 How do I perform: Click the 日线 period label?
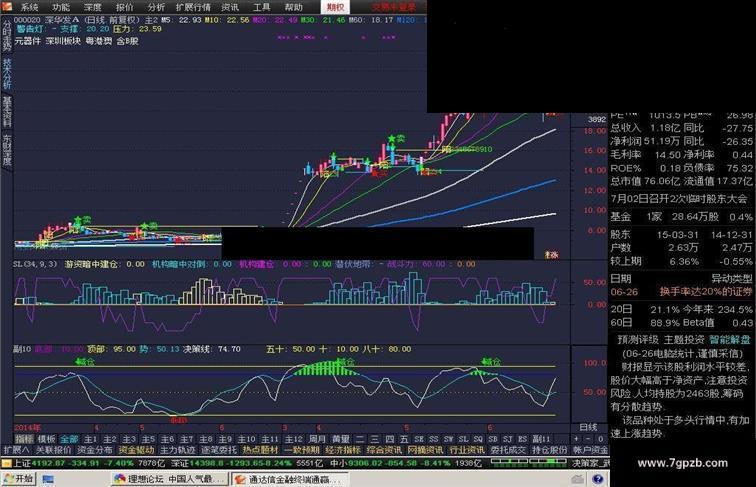point(588,427)
